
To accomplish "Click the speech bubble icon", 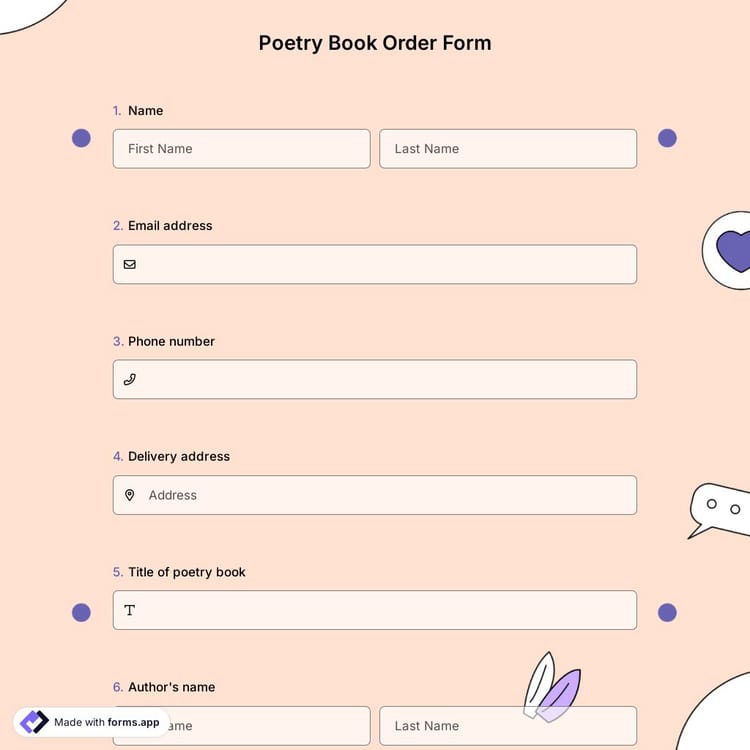I will [x=720, y=508].
